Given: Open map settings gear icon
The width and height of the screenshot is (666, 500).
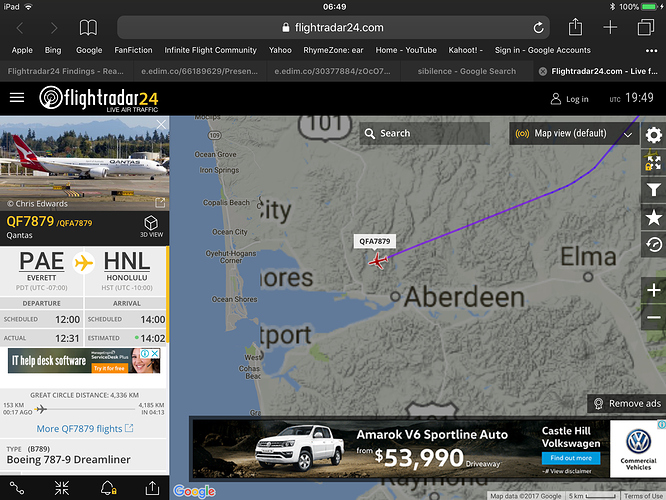Looking at the screenshot, I should pyautogui.click(x=653, y=136).
